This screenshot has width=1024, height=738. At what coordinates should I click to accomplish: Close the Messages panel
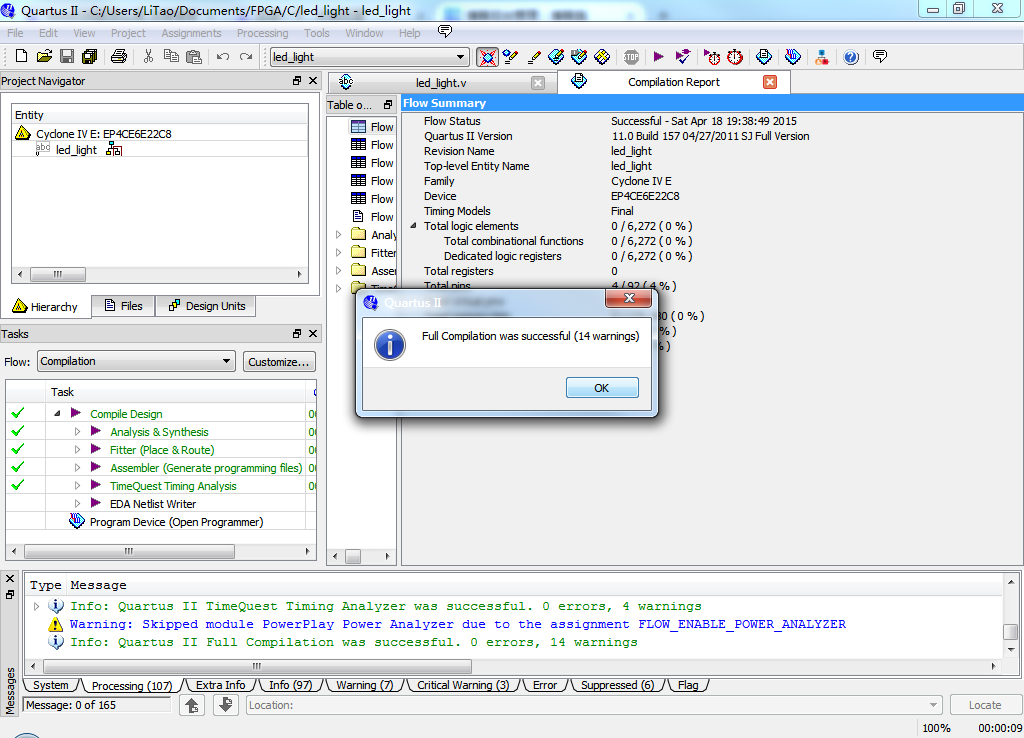click(x=10, y=579)
